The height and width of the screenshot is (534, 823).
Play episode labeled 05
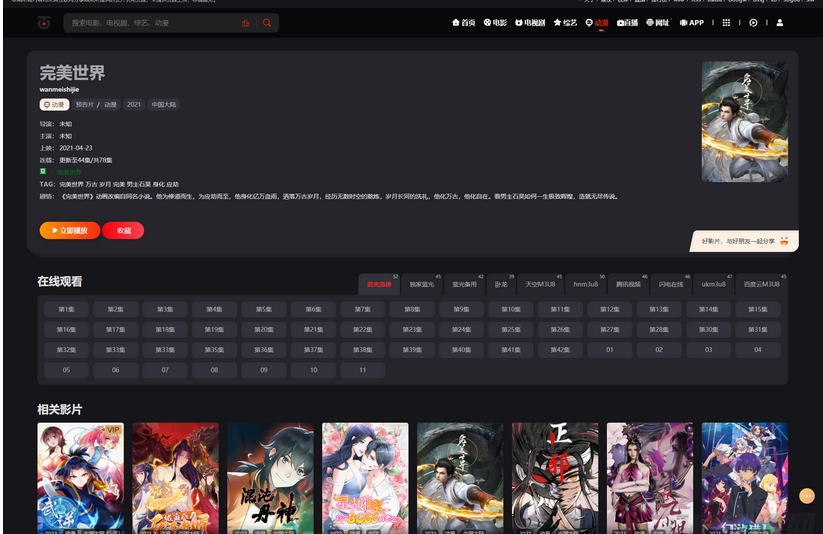(x=66, y=370)
